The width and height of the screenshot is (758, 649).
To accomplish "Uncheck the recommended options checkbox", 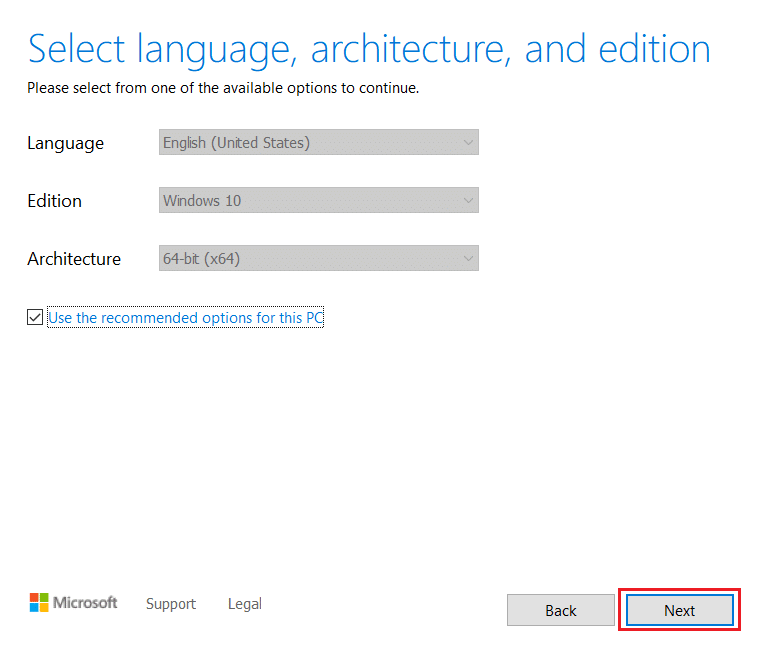I will pos(35,317).
